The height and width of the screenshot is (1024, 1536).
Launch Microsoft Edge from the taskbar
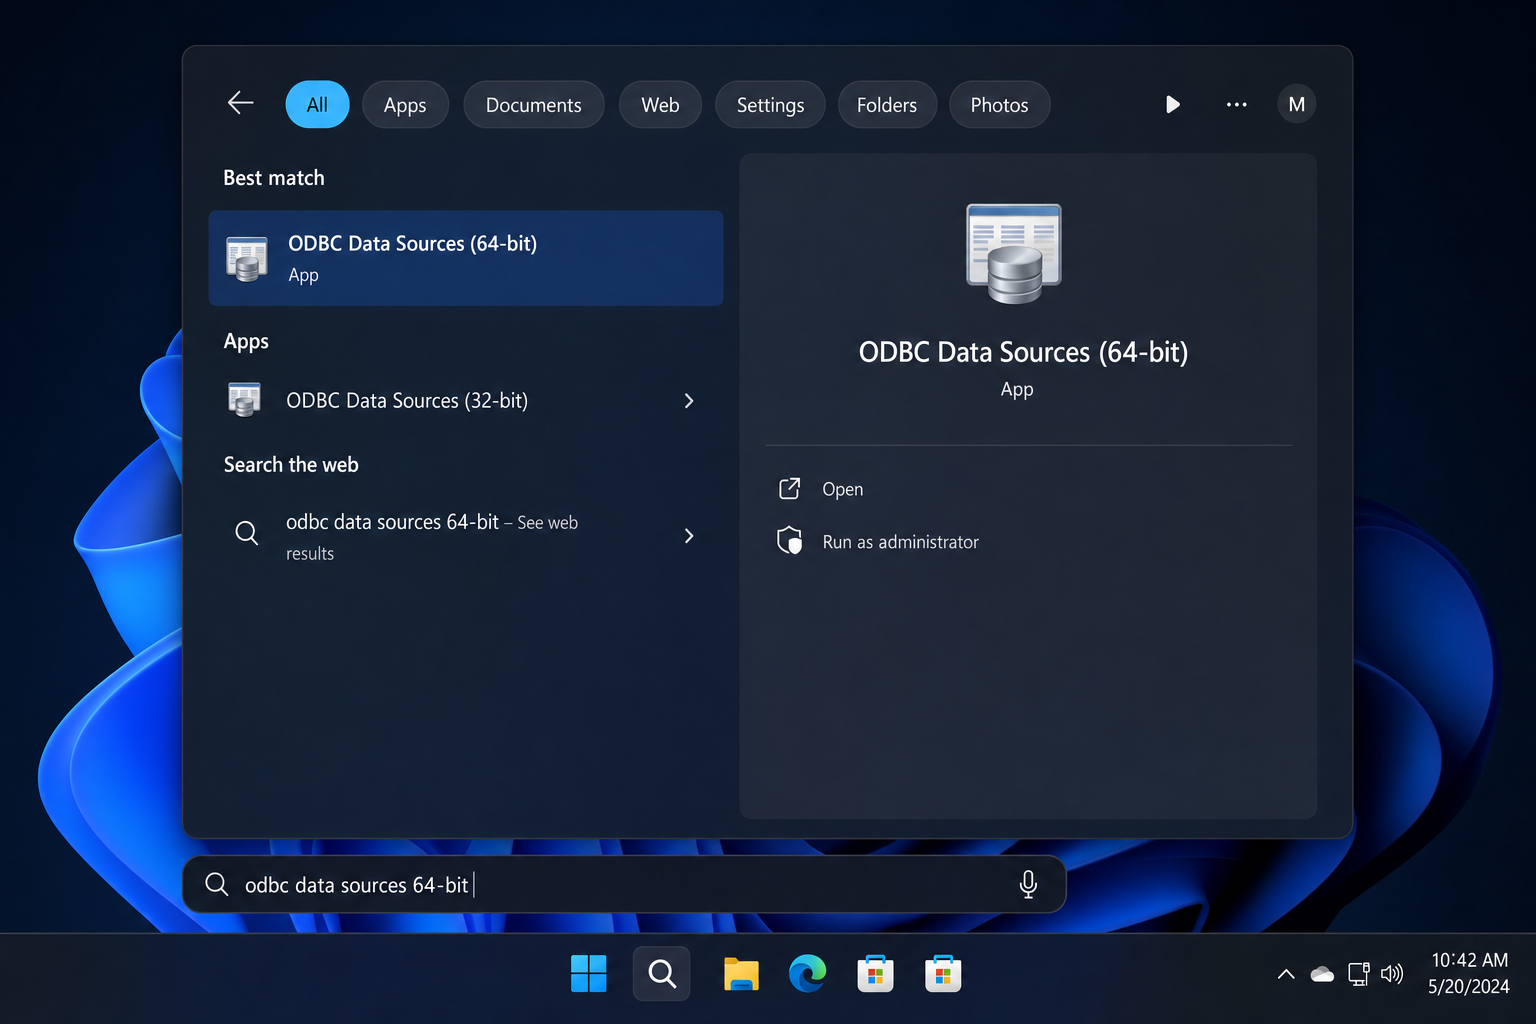tap(808, 973)
